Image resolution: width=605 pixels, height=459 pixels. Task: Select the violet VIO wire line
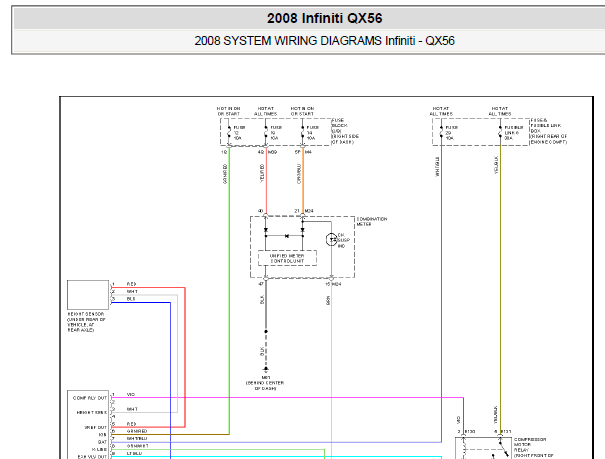click(287, 397)
